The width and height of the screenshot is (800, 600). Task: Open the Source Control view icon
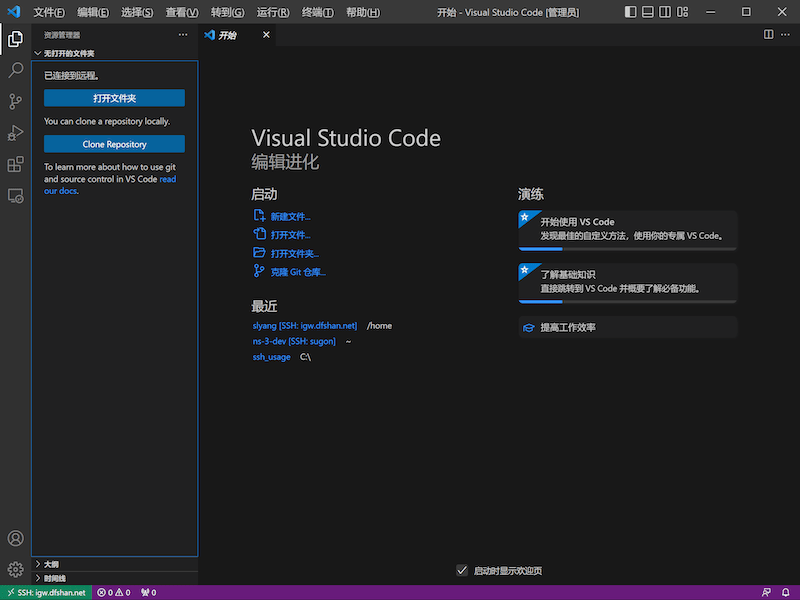click(15, 102)
